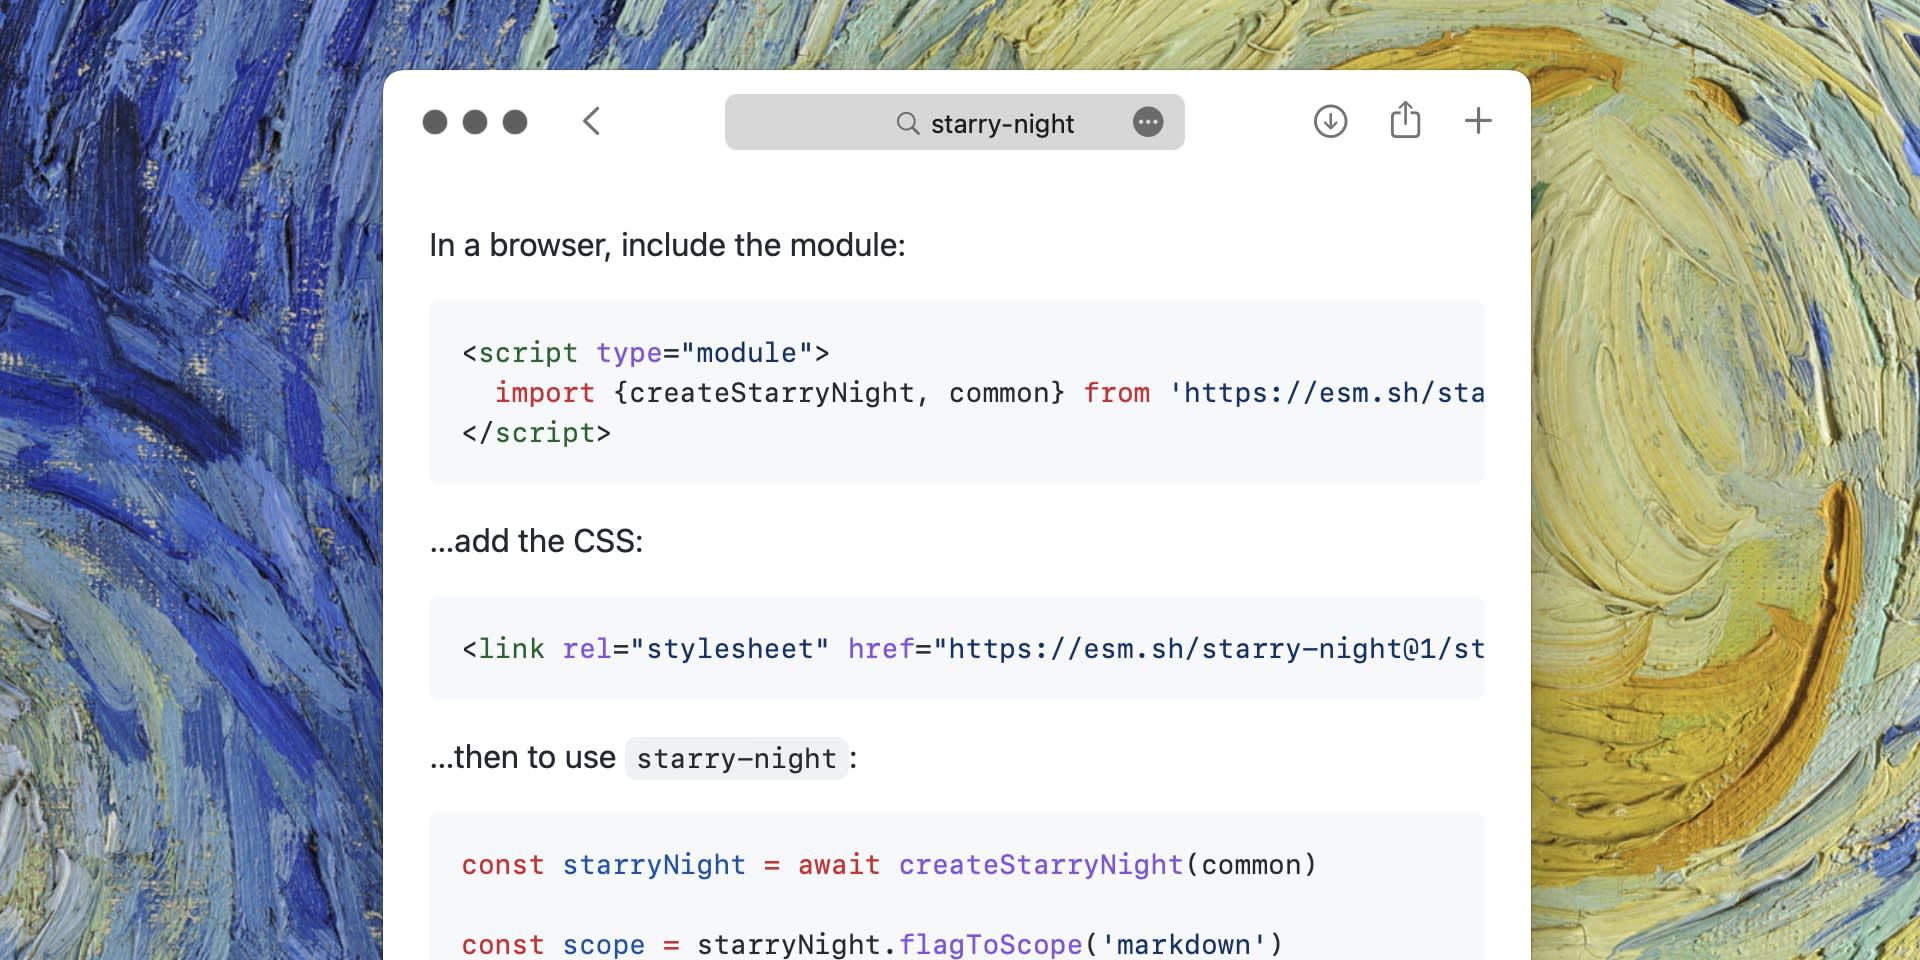
Task: Open the downloads circle-arrow icon
Action: (x=1330, y=122)
